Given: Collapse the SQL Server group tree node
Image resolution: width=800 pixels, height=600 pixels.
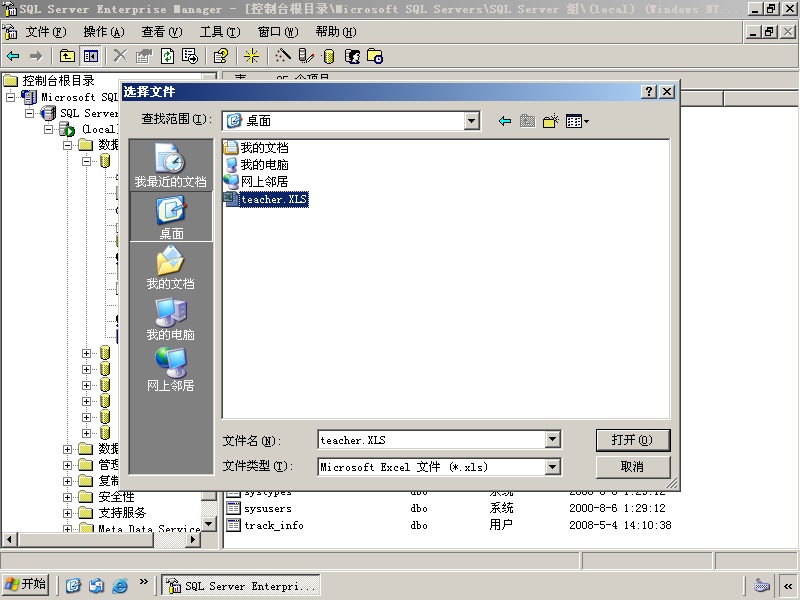Looking at the screenshot, I should click(x=30, y=113).
